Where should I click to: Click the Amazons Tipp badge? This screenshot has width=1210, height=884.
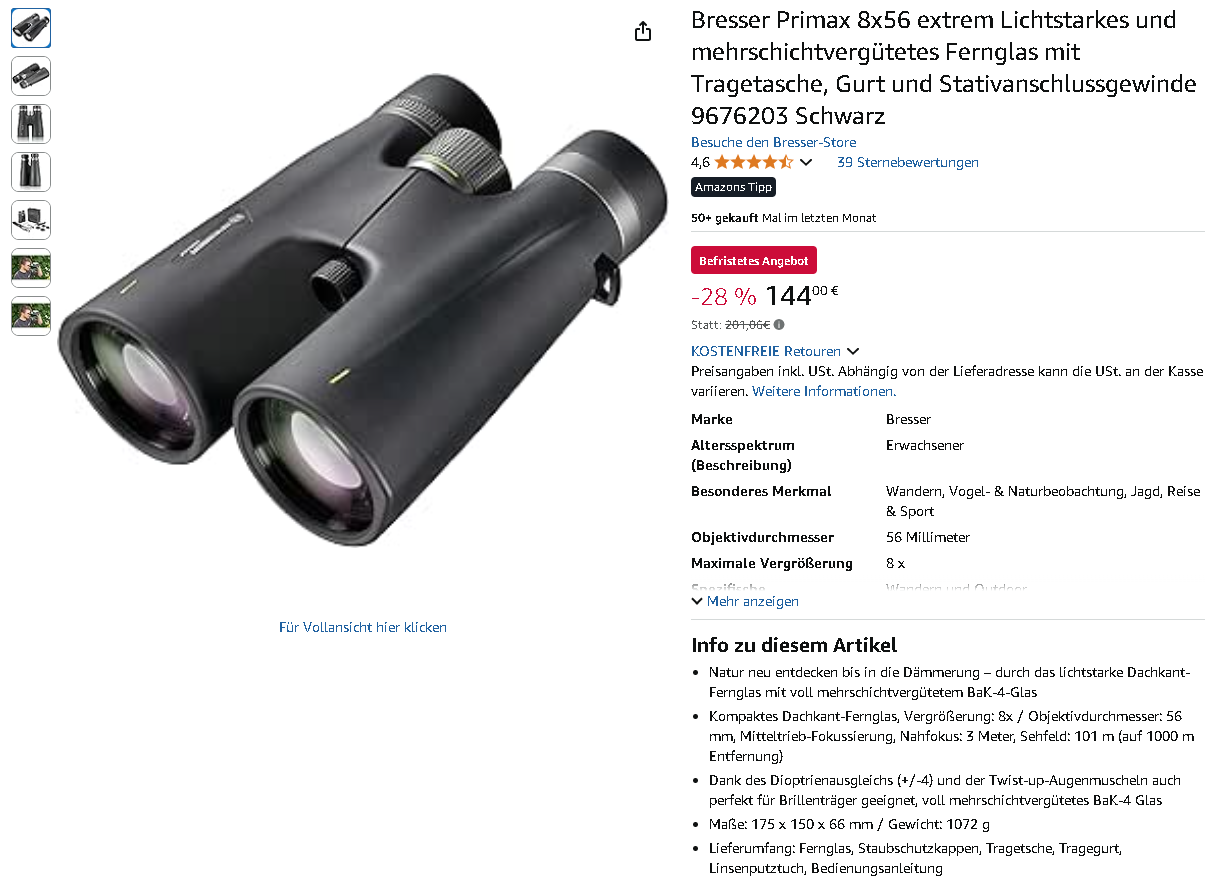[734, 187]
